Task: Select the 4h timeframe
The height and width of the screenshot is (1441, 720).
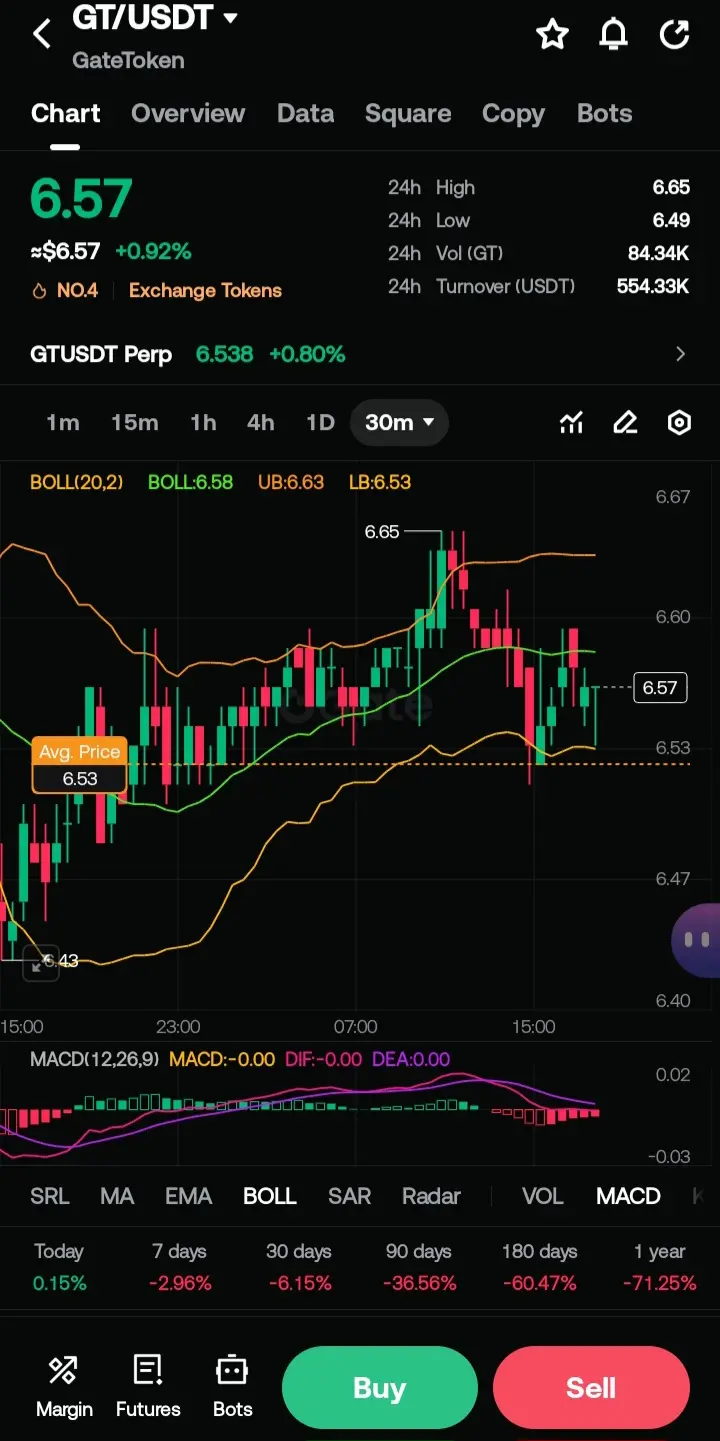Action: (x=261, y=423)
